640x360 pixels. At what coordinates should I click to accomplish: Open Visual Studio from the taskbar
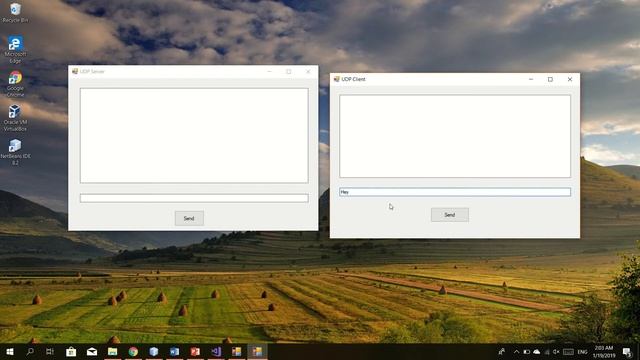(216, 351)
